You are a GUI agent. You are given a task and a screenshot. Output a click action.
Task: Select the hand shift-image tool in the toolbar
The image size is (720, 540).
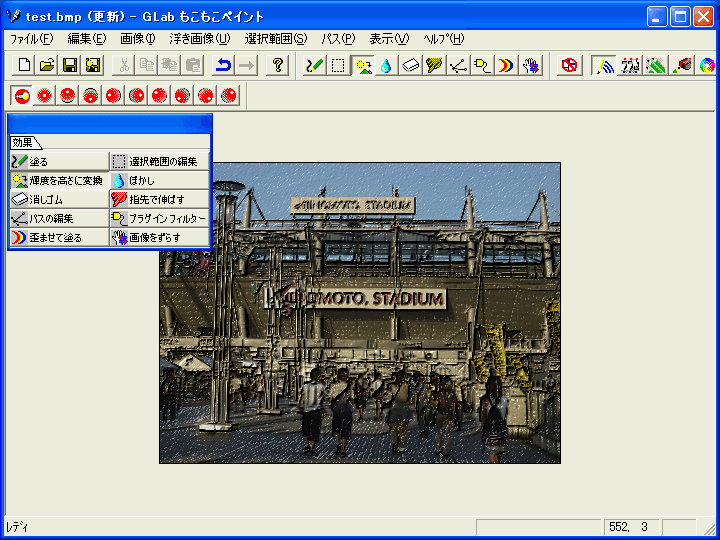[x=531, y=66]
